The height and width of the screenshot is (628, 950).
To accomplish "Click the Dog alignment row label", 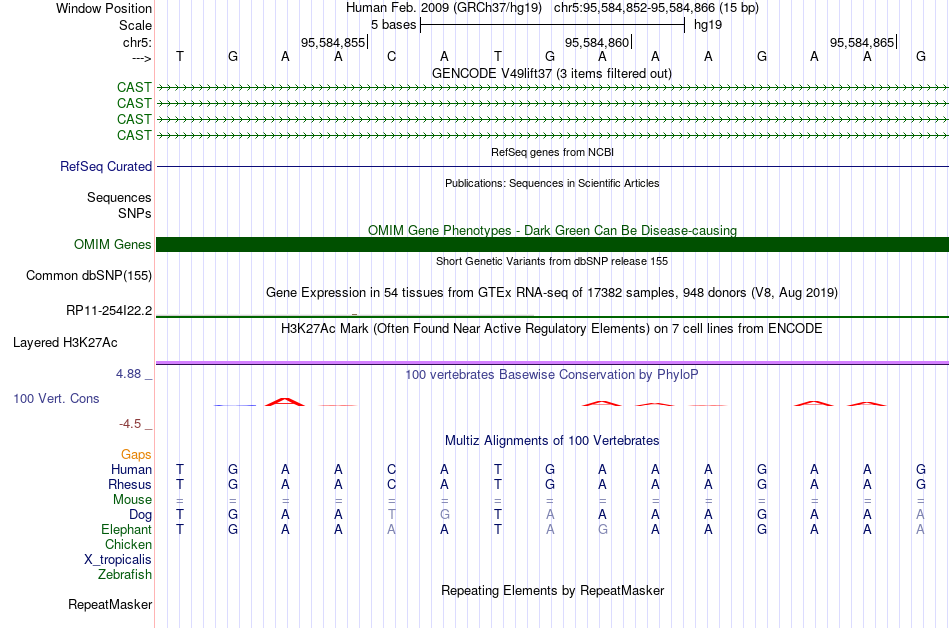I will click(x=140, y=515).
